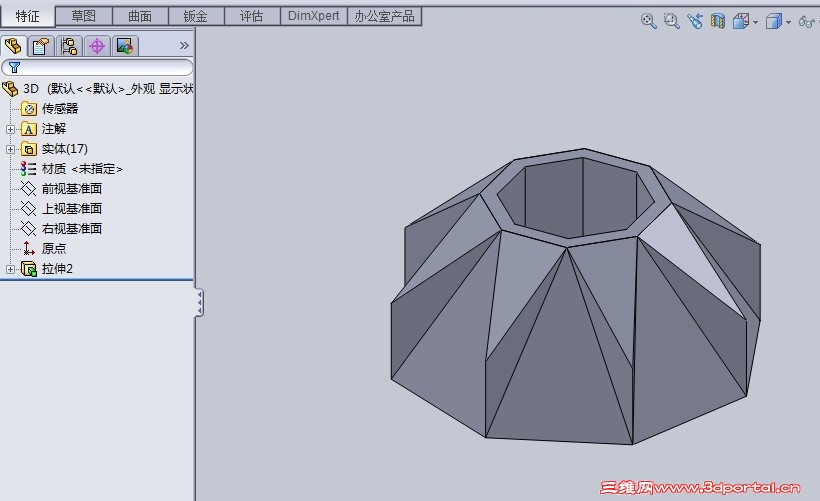Expand the 实体(17) folder node
Image resolution: width=820 pixels, height=501 pixels.
(x=10, y=149)
